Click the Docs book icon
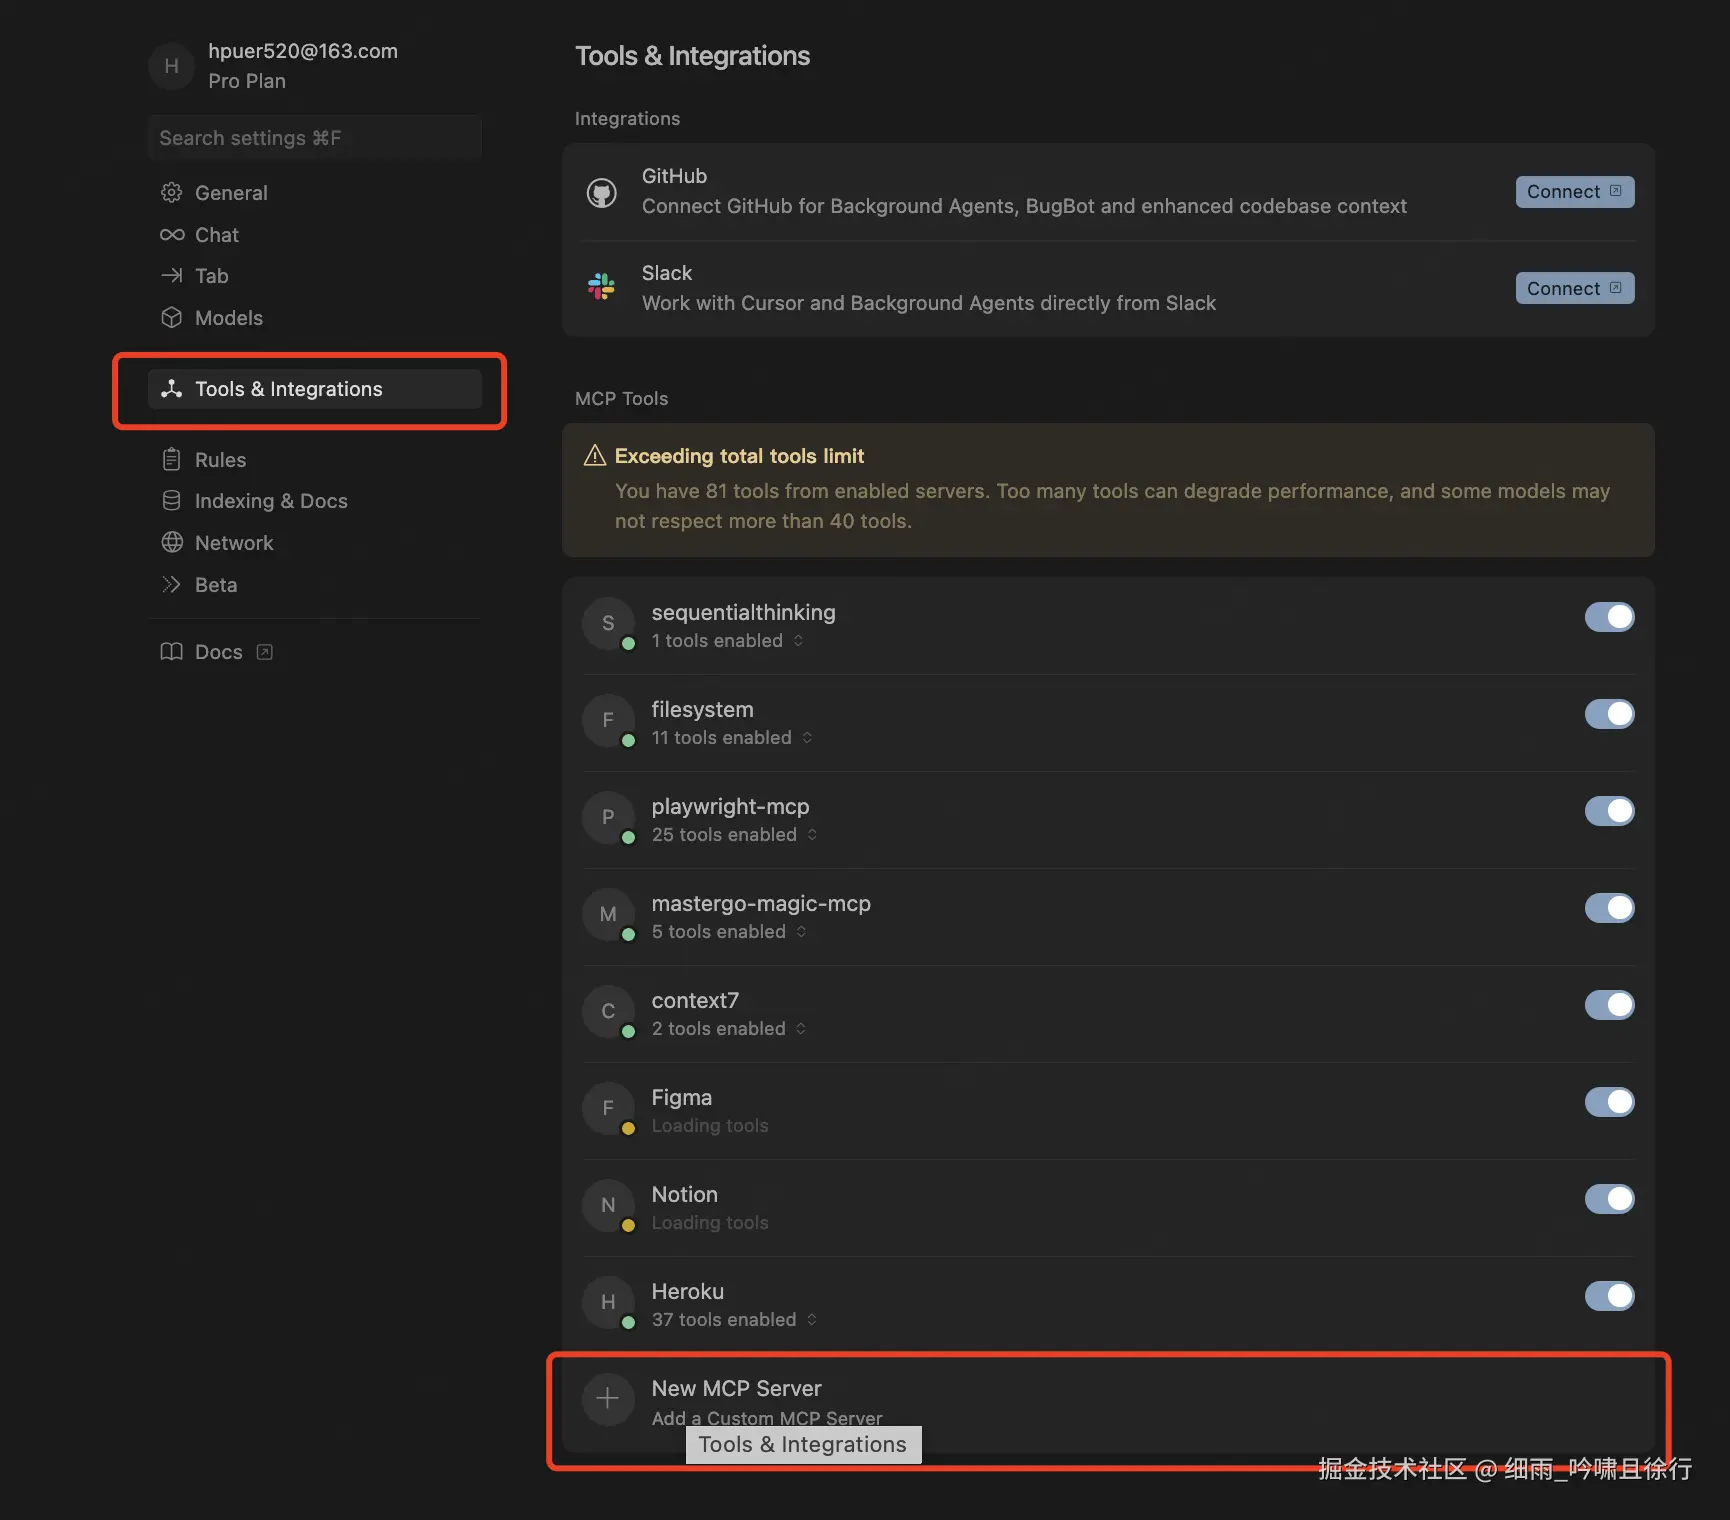The height and width of the screenshot is (1520, 1730). click(172, 651)
